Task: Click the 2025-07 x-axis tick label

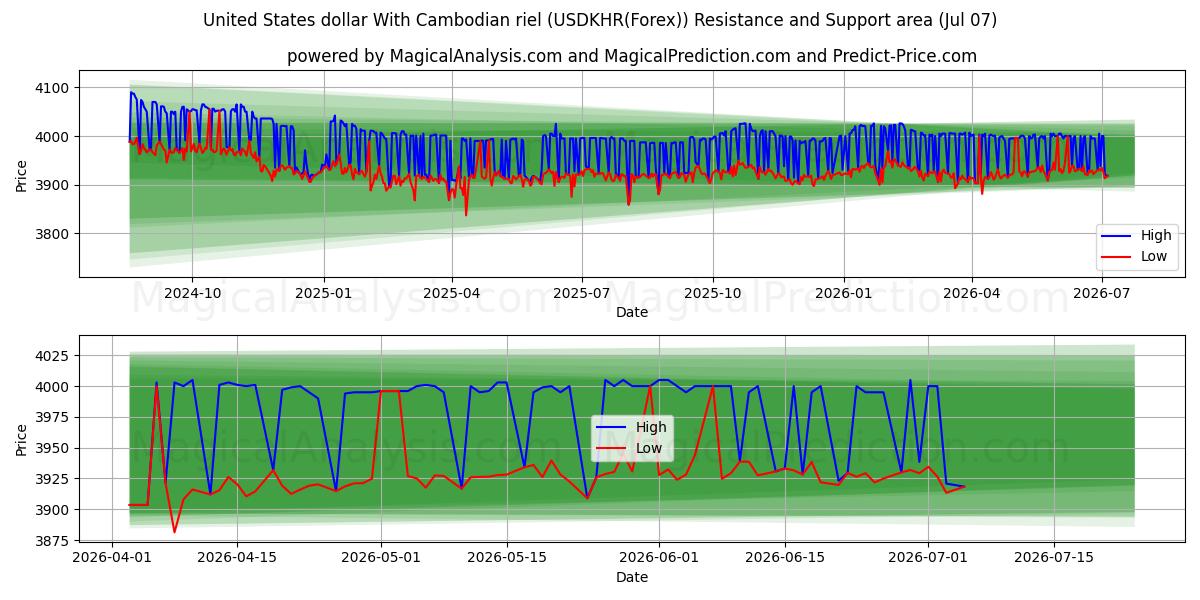Action: pyautogui.click(x=582, y=294)
